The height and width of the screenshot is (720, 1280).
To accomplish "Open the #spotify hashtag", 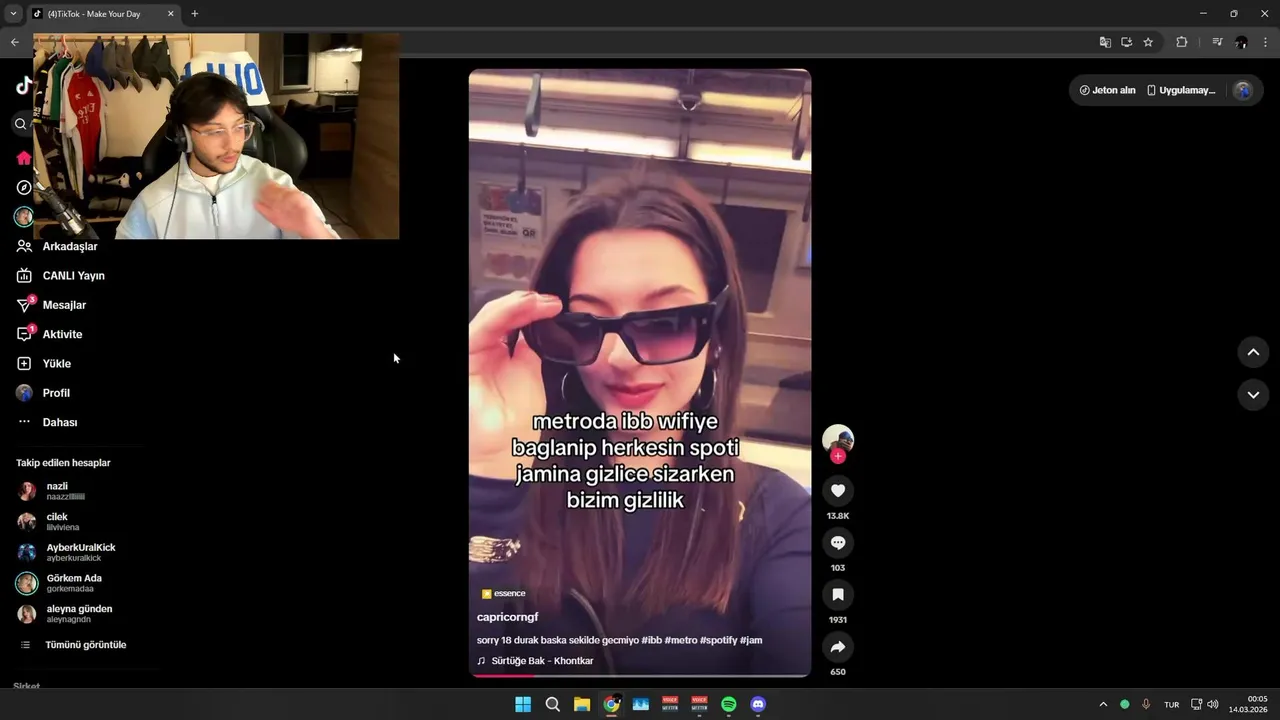I will click(x=718, y=640).
